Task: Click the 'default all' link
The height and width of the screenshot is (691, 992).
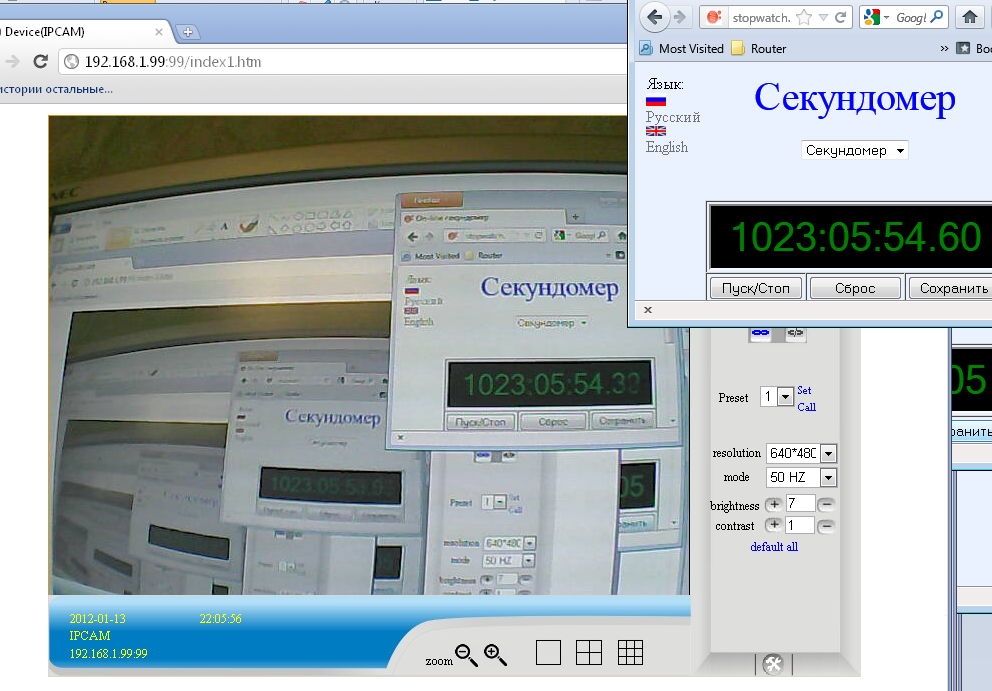Action: click(x=774, y=547)
